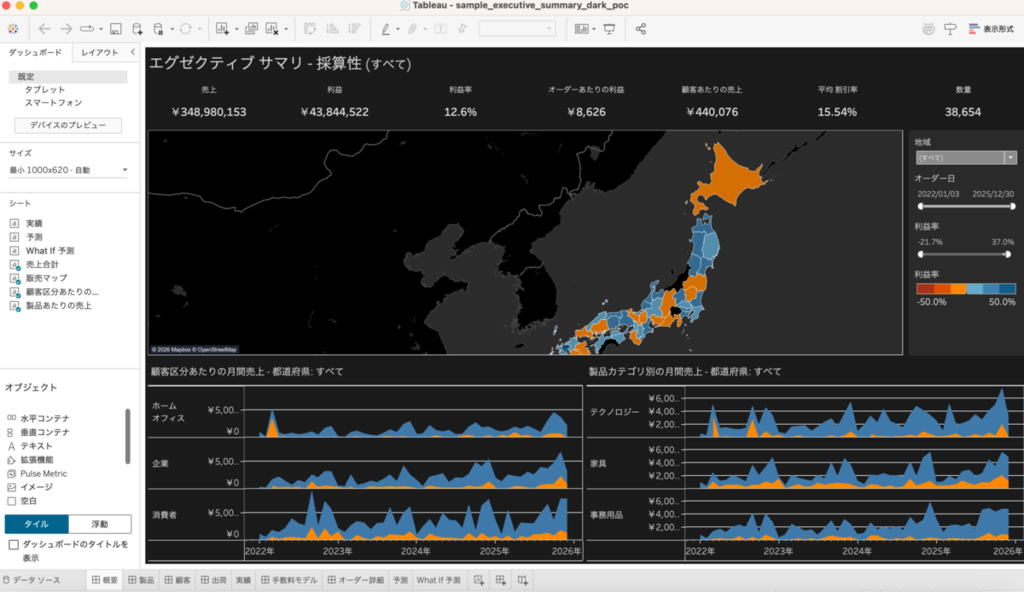Select the スマートフォン device layout
Image resolution: width=1024 pixels, height=592 pixels.
(54, 103)
